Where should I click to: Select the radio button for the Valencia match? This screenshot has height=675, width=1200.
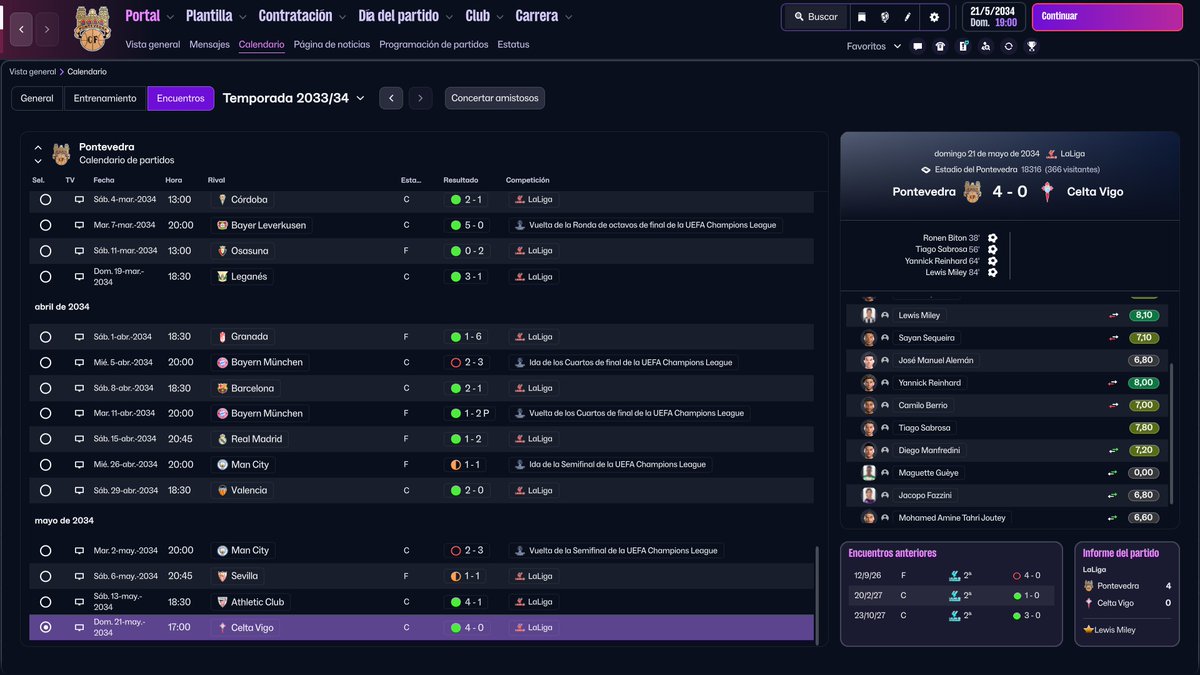tap(45, 491)
